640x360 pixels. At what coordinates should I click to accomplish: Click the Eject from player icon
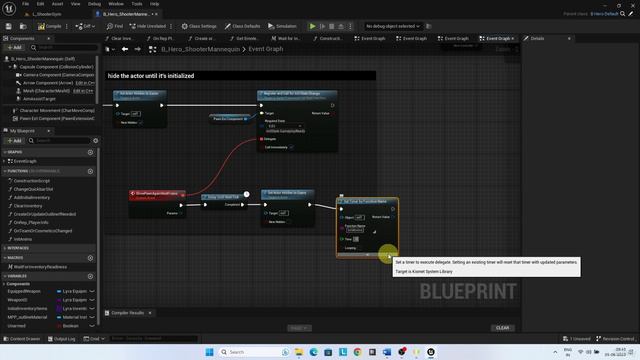click(341, 26)
